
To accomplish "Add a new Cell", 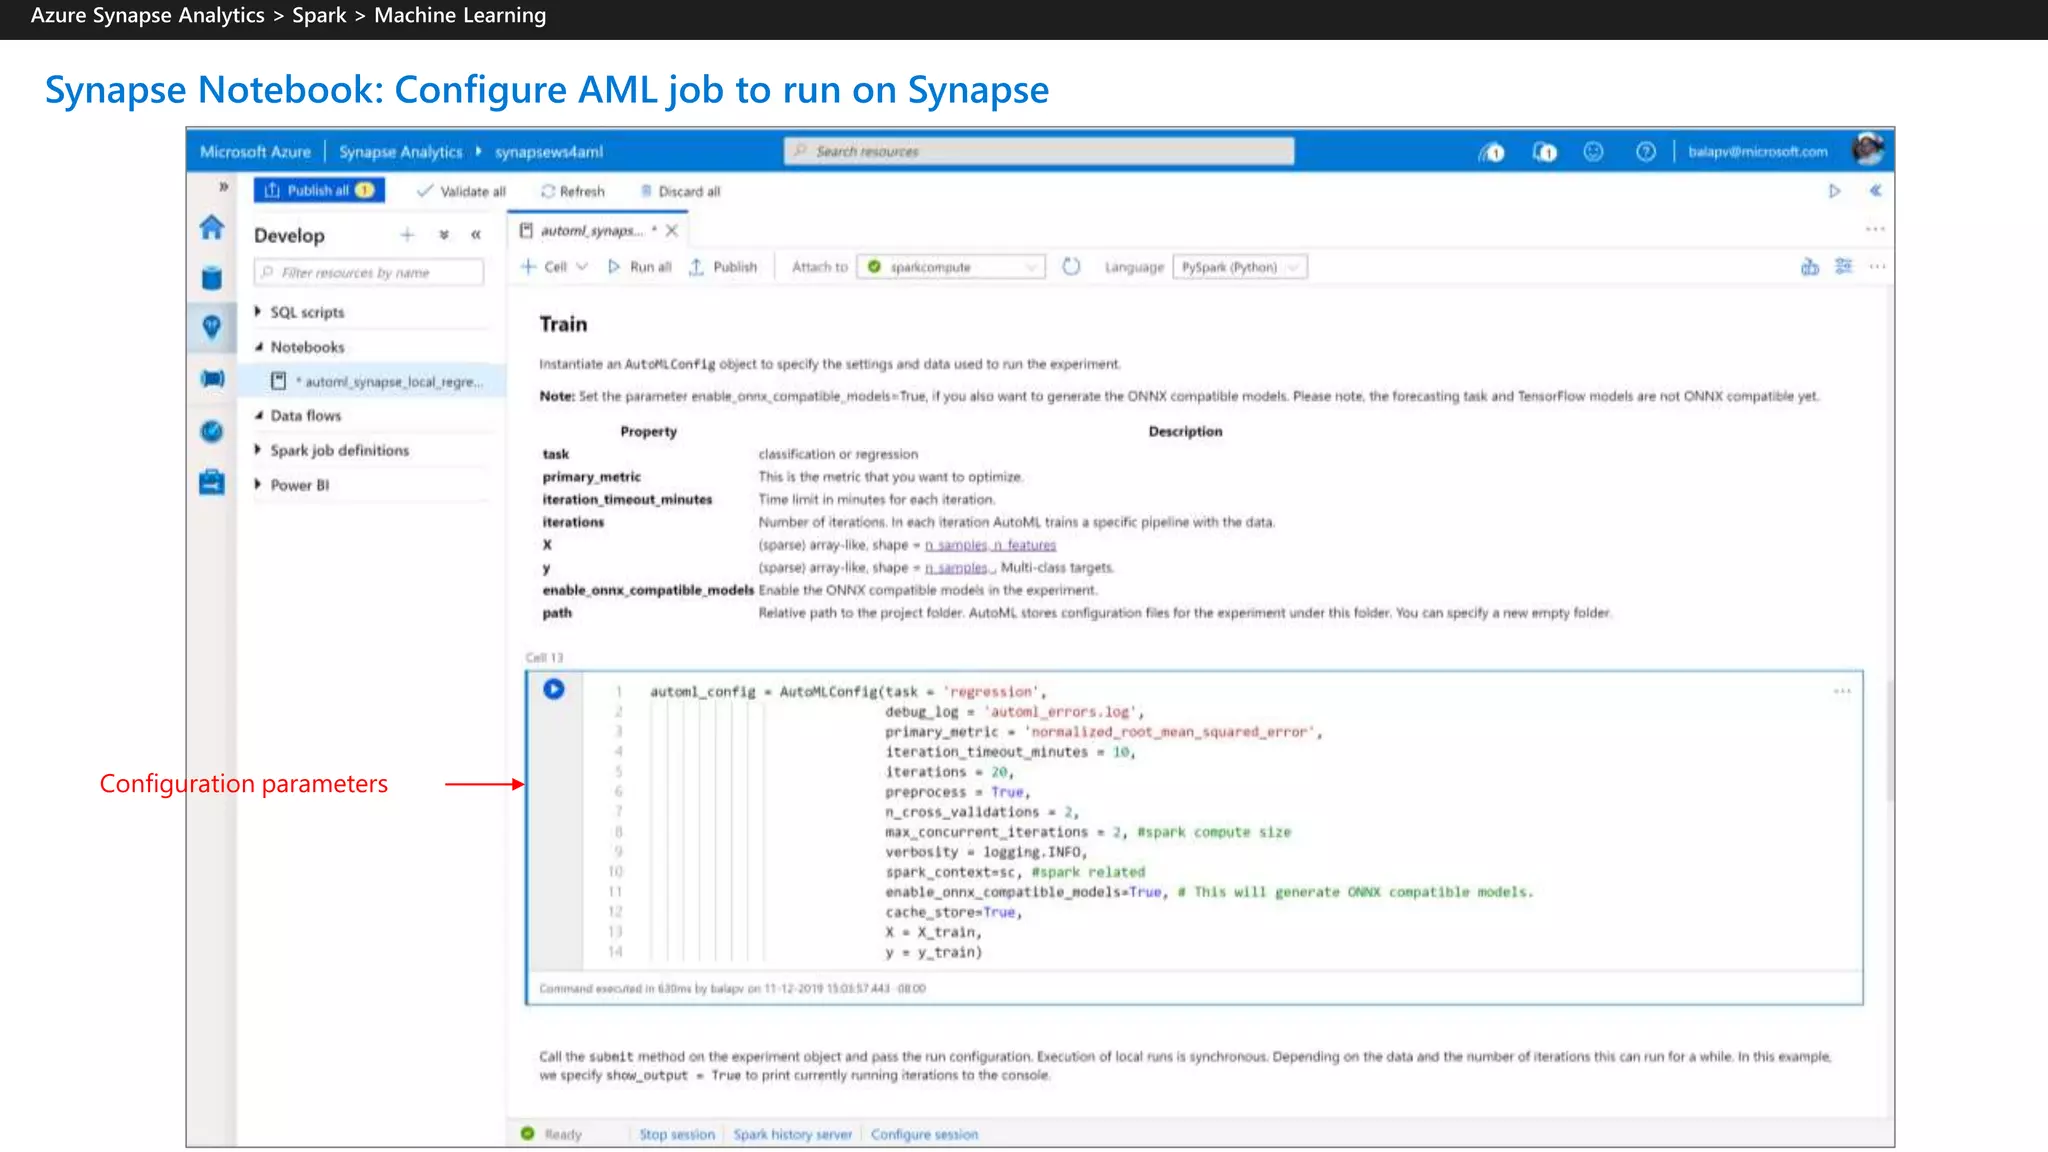I will pyautogui.click(x=544, y=267).
